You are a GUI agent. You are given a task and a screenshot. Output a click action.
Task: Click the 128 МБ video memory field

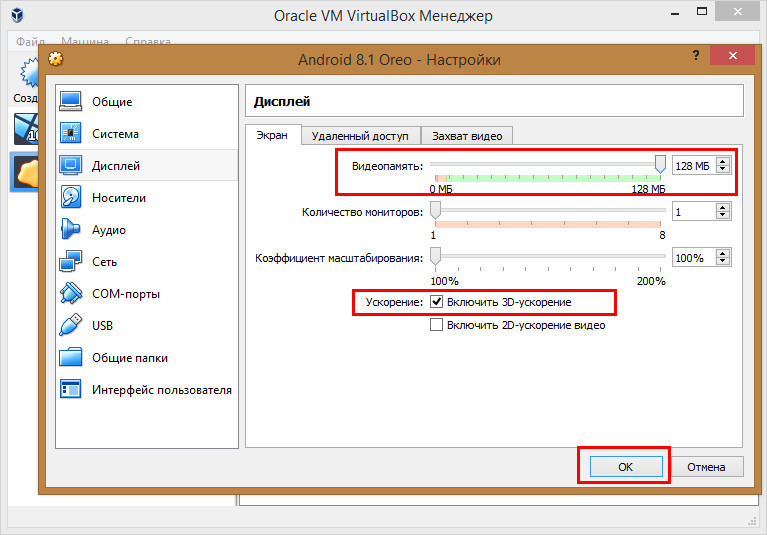coord(695,166)
